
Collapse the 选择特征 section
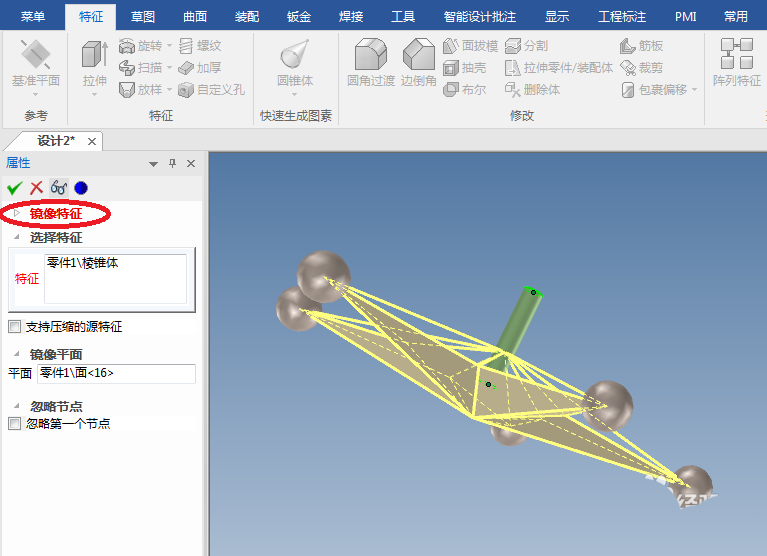click(x=17, y=237)
